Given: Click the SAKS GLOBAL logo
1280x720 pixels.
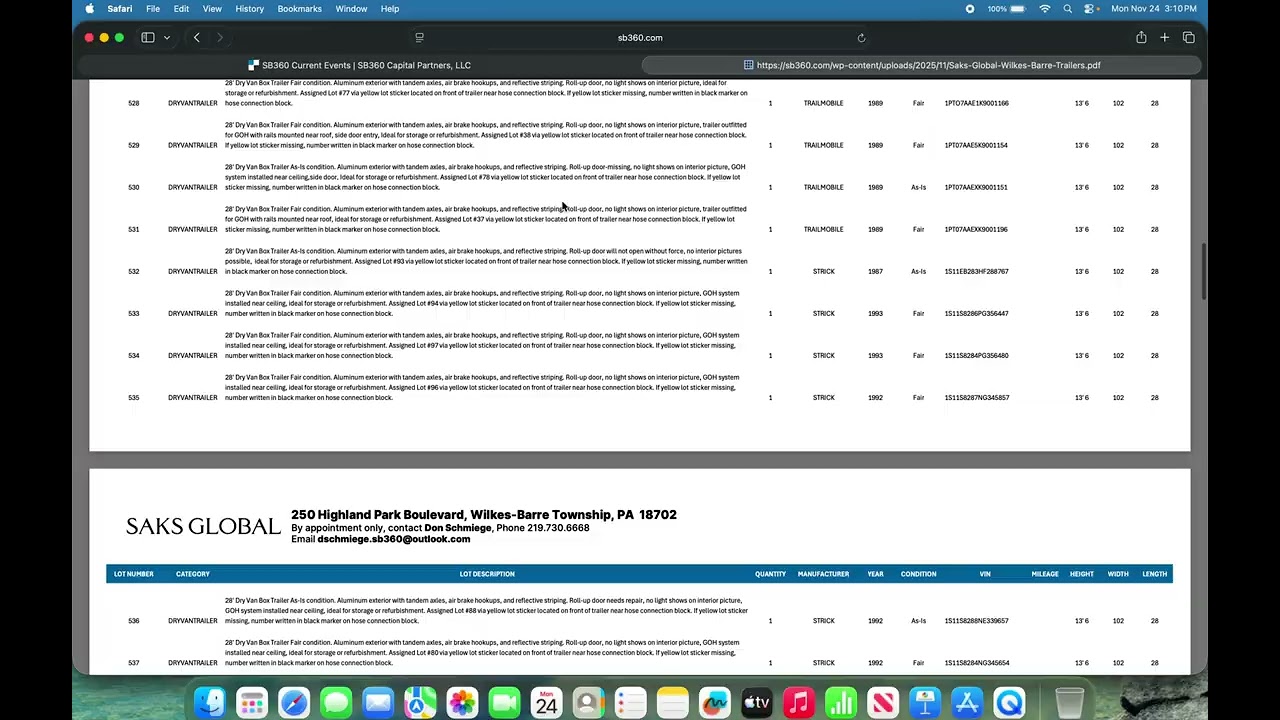Looking at the screenshot, I should 203,526.
